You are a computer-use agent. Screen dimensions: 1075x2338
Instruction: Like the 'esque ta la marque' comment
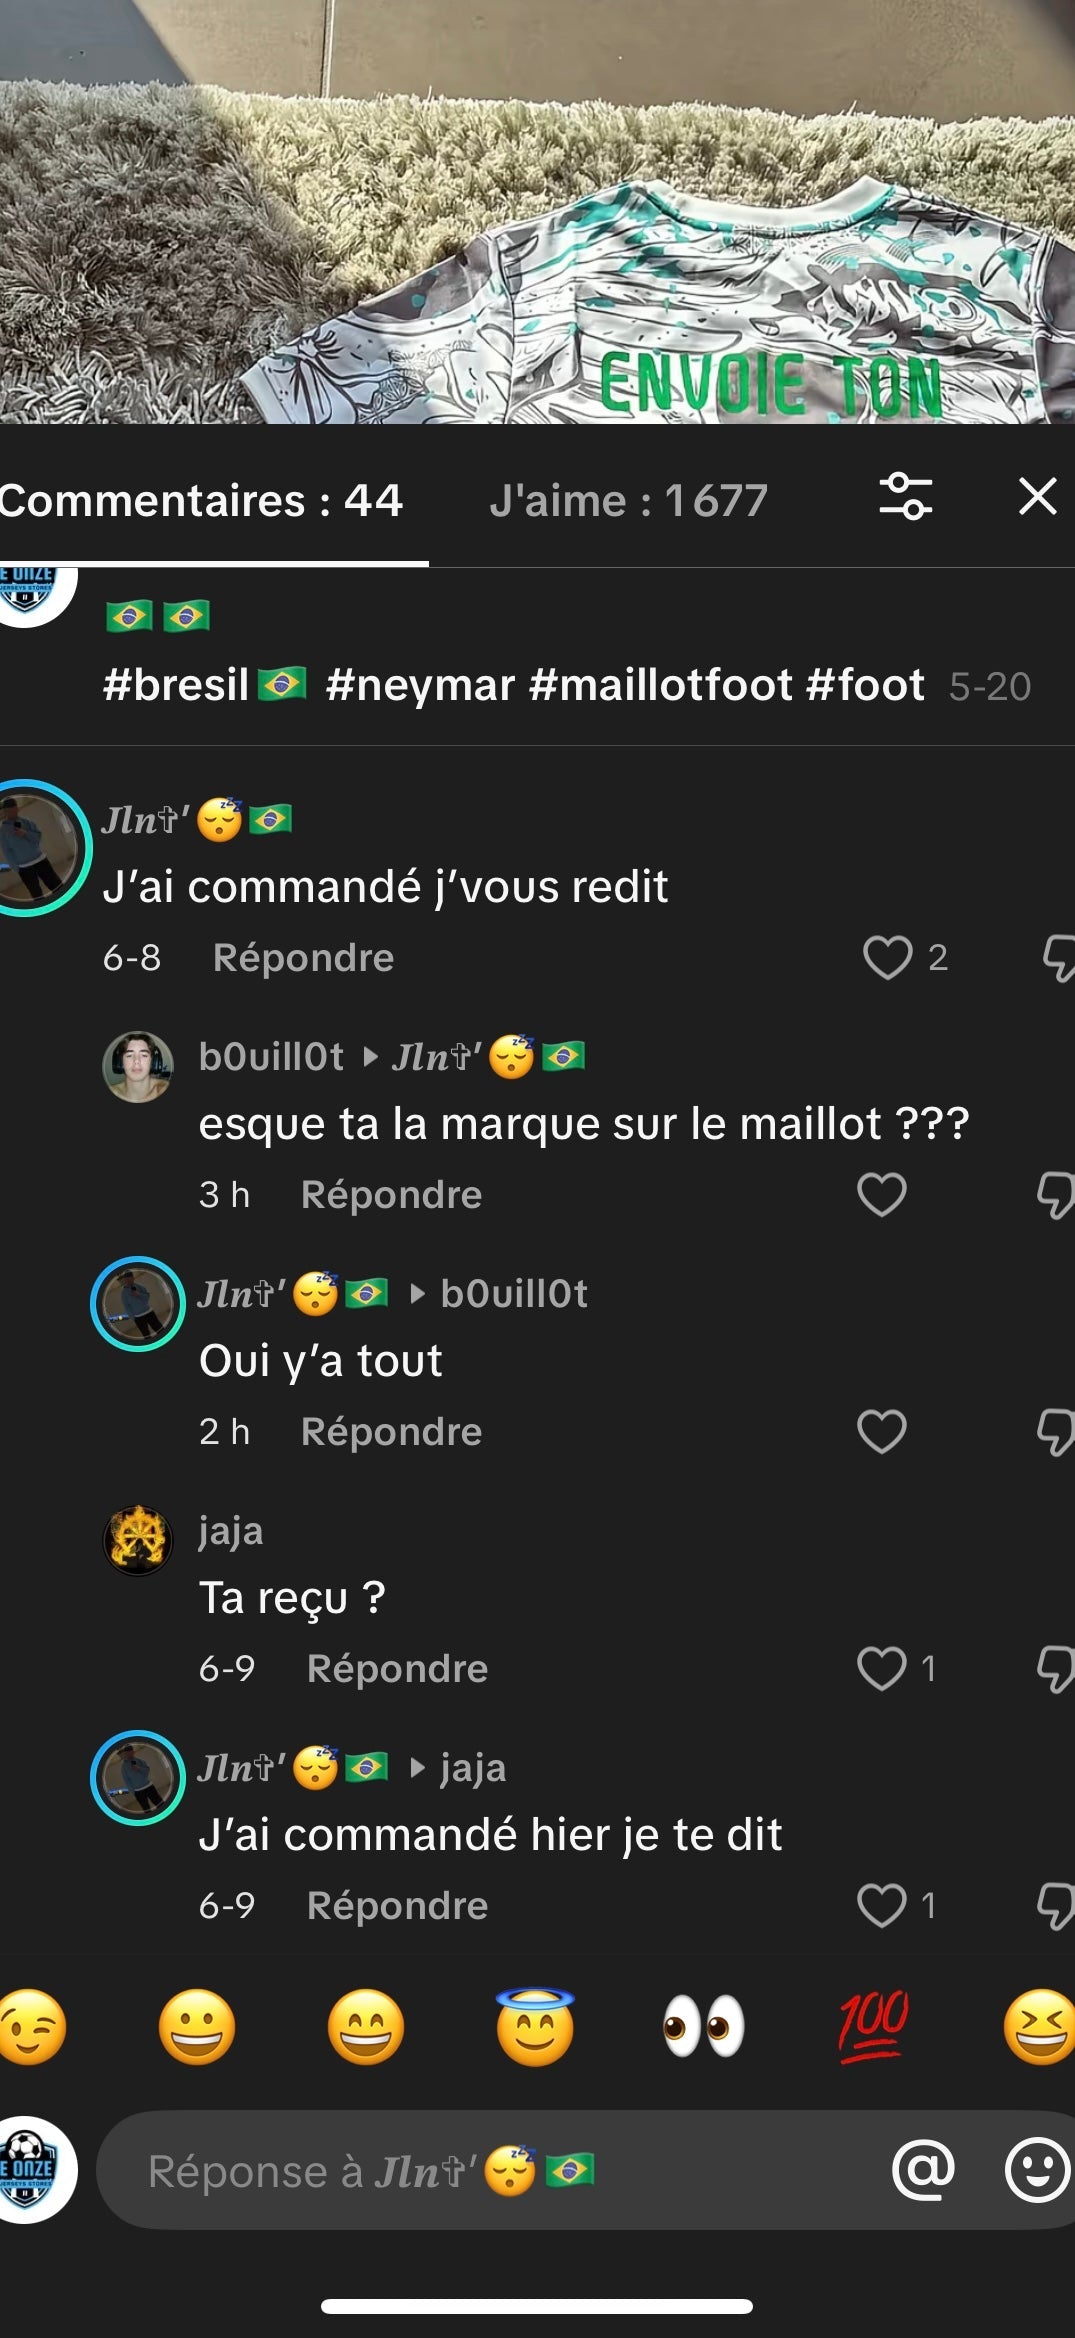(882, 1195)
